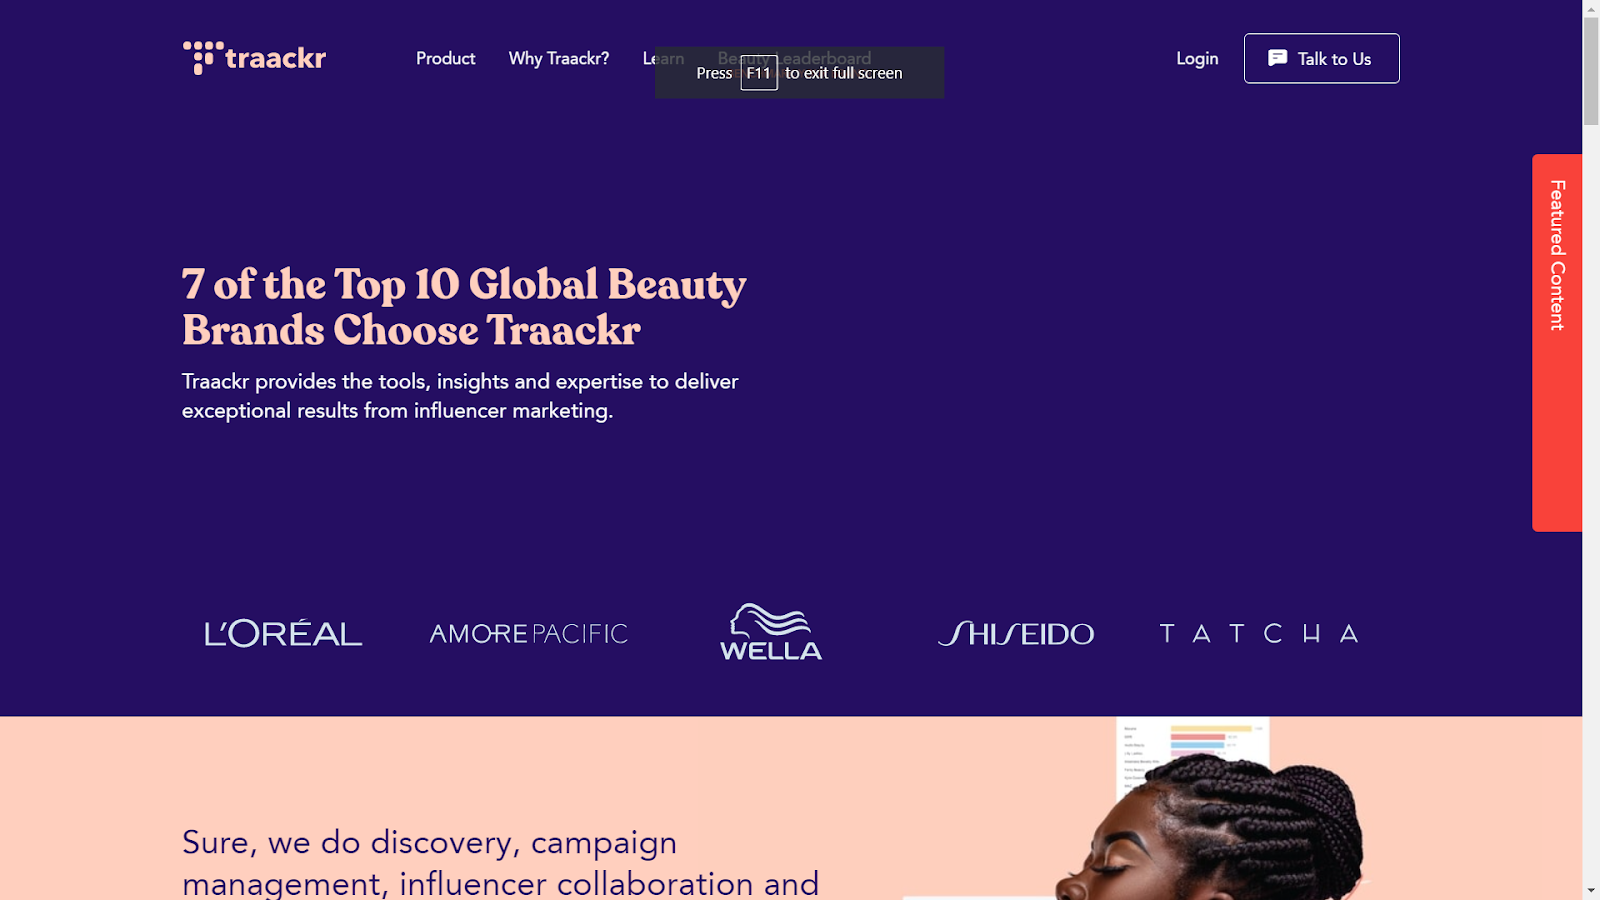Click the woman with braids image
The image size is (1600, 900).
click(1210, 825)
